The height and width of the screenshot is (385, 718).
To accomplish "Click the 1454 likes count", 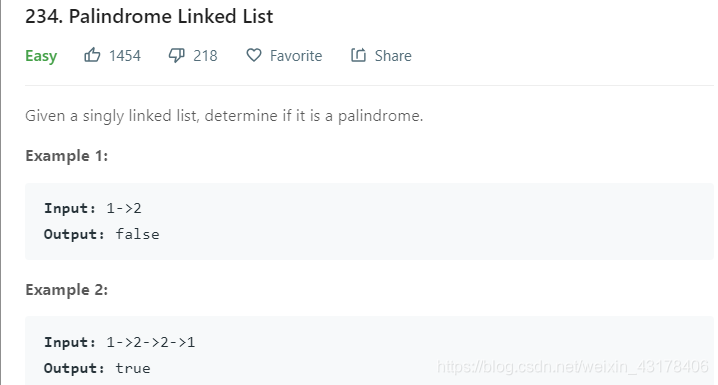I will click(x=125, y=56).
